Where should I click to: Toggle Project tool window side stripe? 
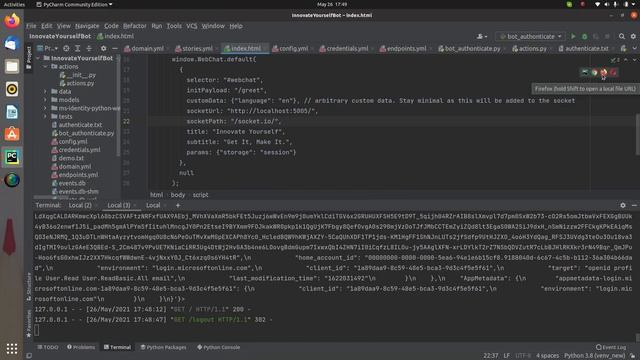tap(29, 57)
